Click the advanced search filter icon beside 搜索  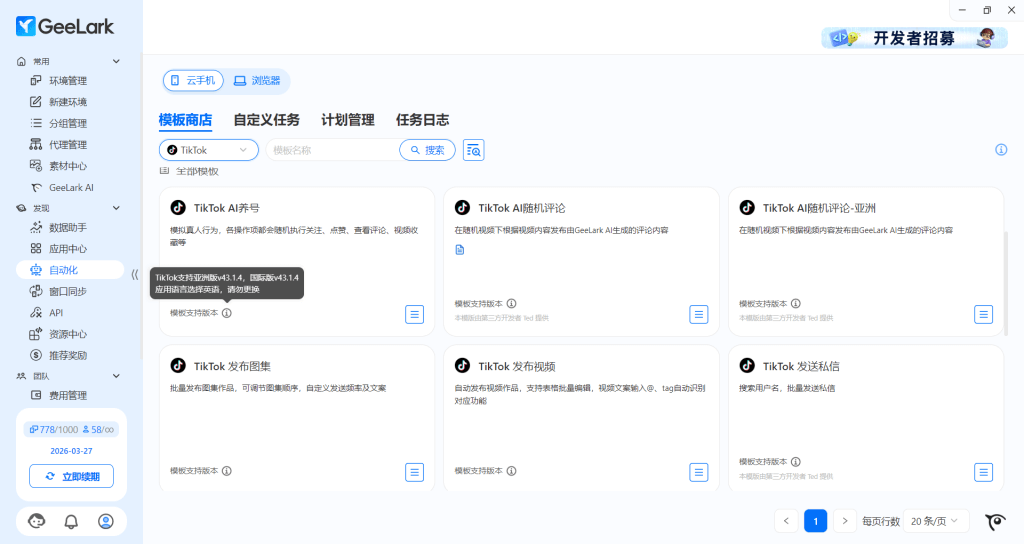pyautogui.click(x=474, y=150)
